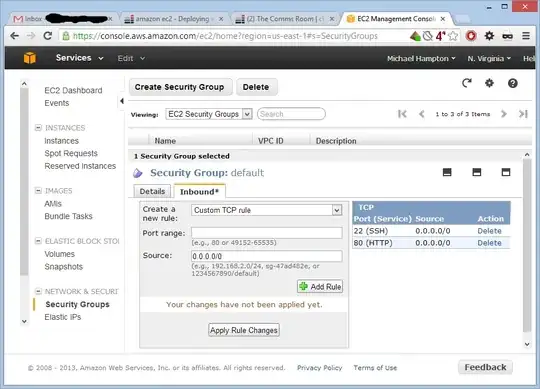Go to previous page of items
This screenshot has height=389, width=540.
point(422,114)
